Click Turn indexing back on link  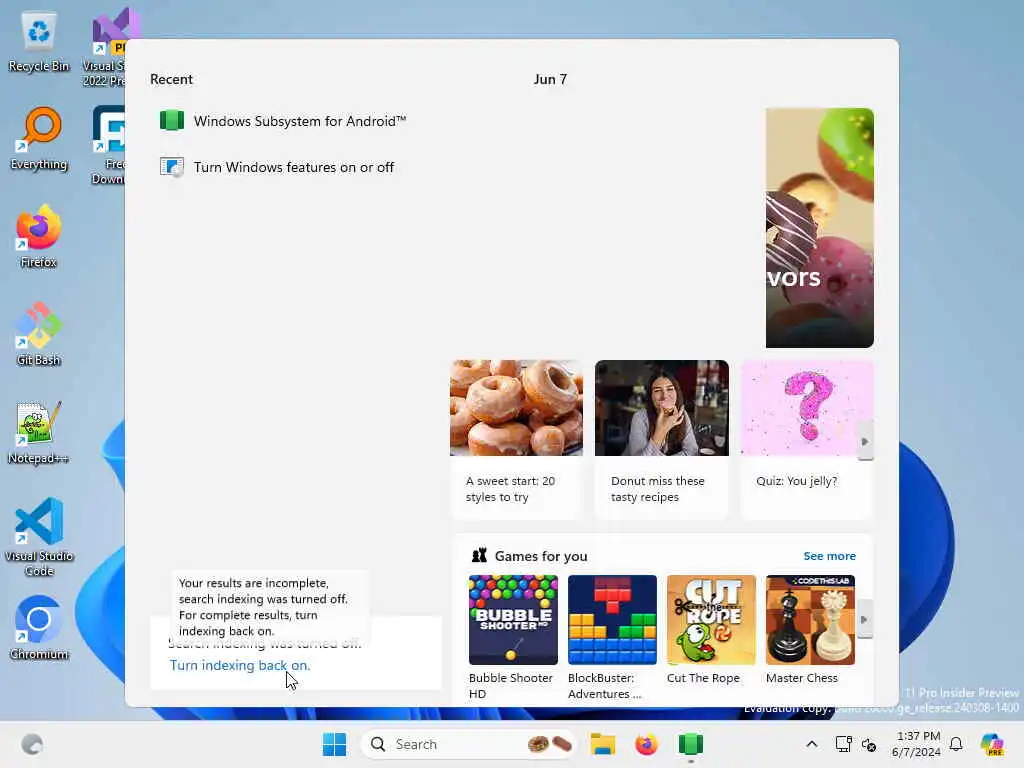pyautogui.click(x=240, y=665)
